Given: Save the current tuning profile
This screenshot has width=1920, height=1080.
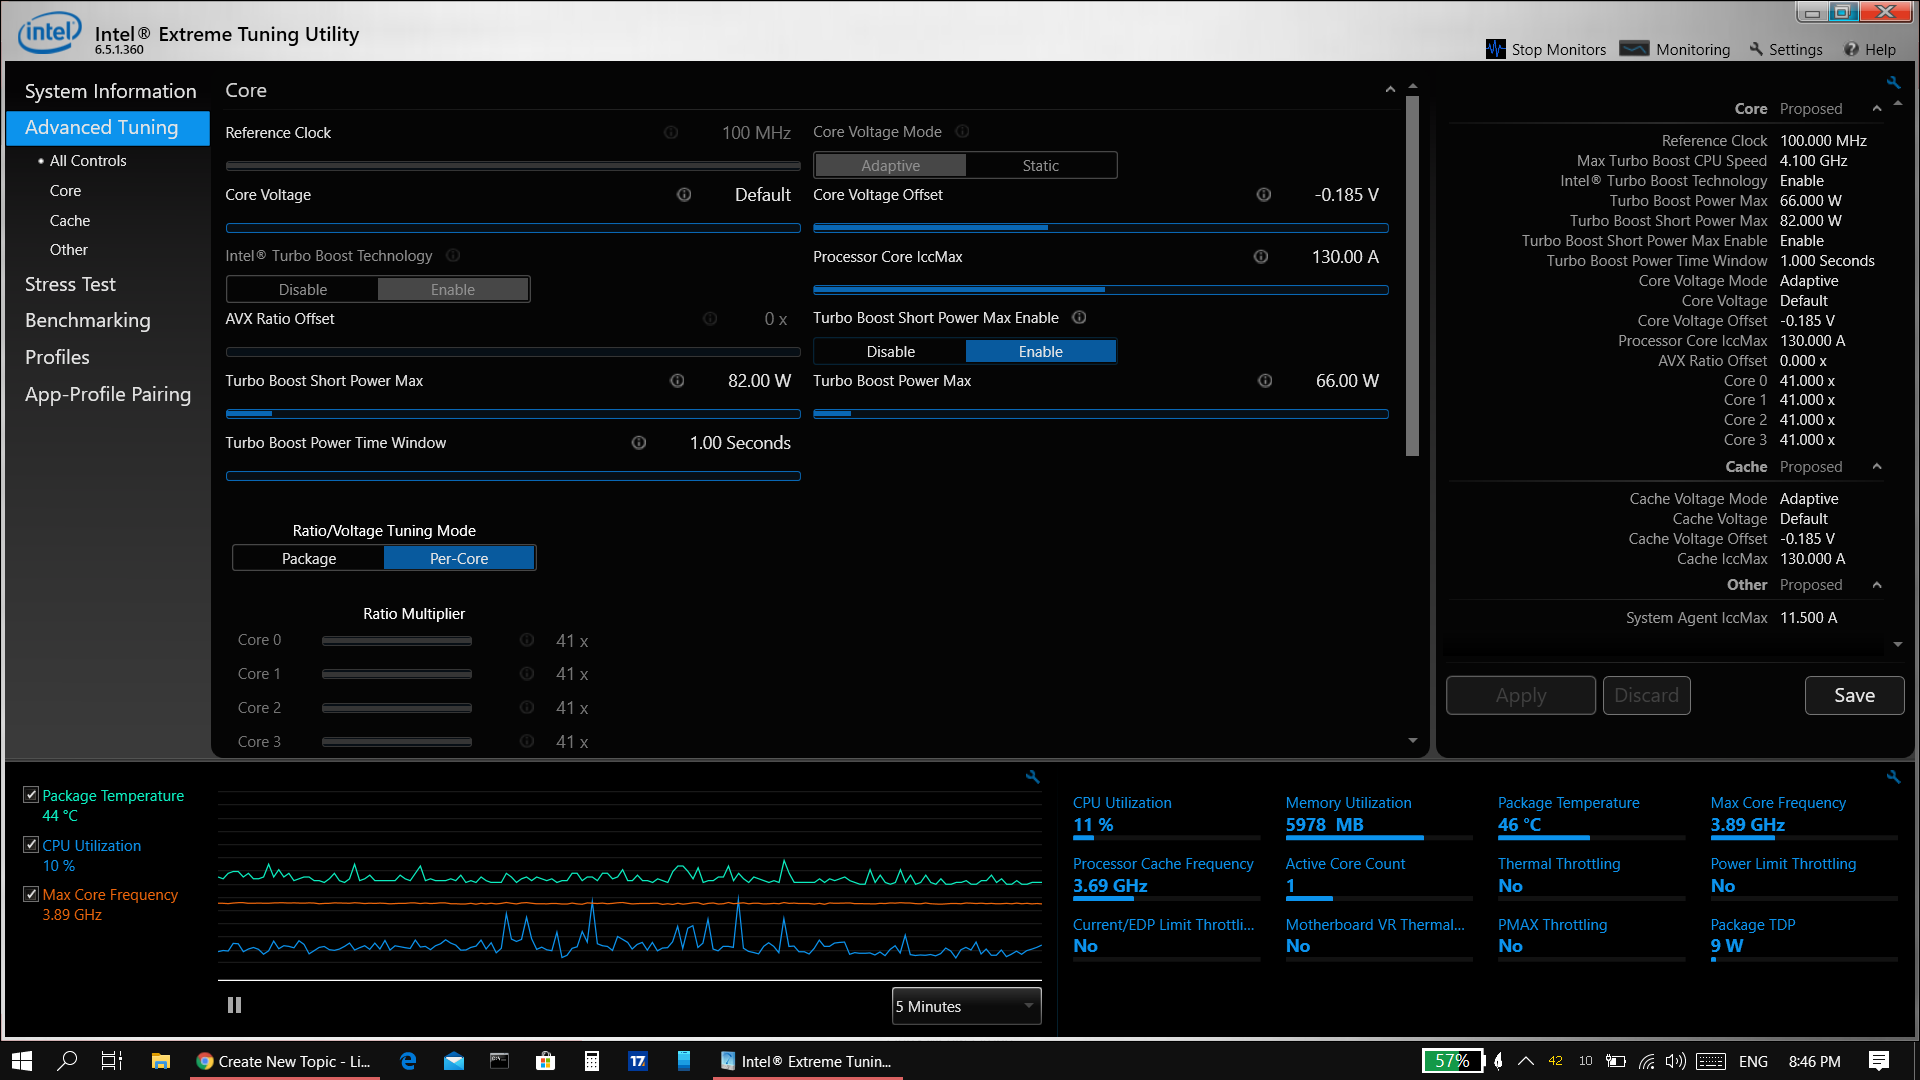Looking at the screenshot, I should pyautogui.click(x=1854, y=696).
